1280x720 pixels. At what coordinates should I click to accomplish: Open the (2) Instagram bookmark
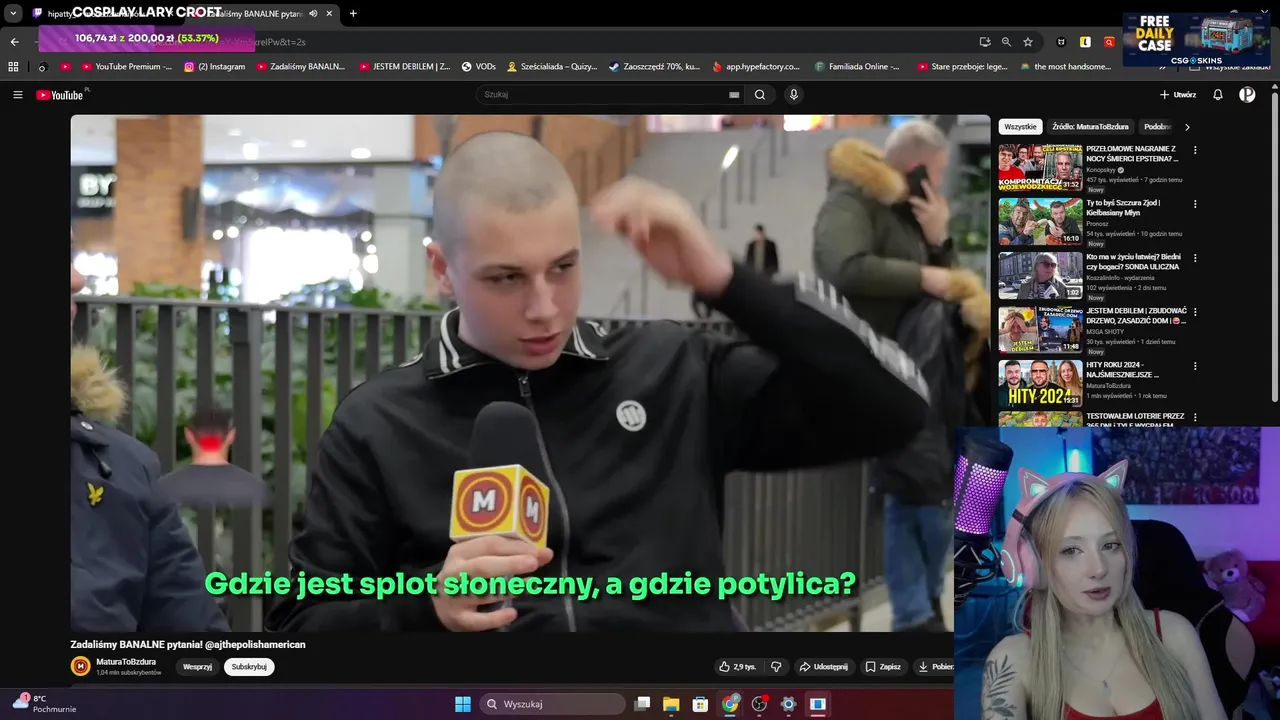[214, 67]
